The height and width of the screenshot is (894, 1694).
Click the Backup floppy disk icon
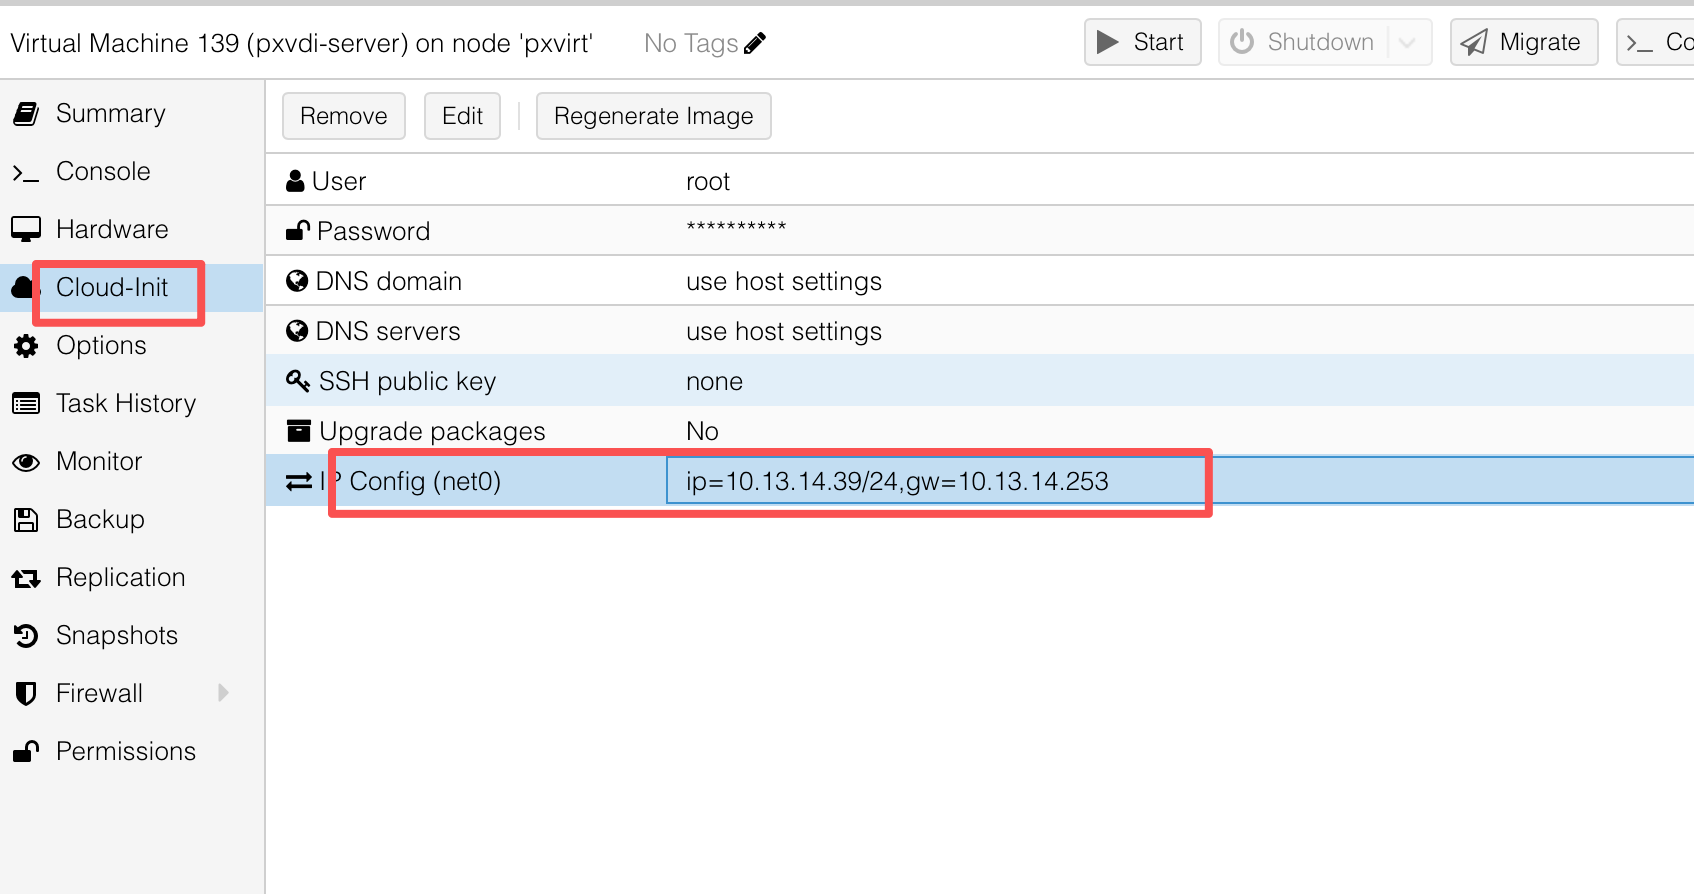click(26, 520)
